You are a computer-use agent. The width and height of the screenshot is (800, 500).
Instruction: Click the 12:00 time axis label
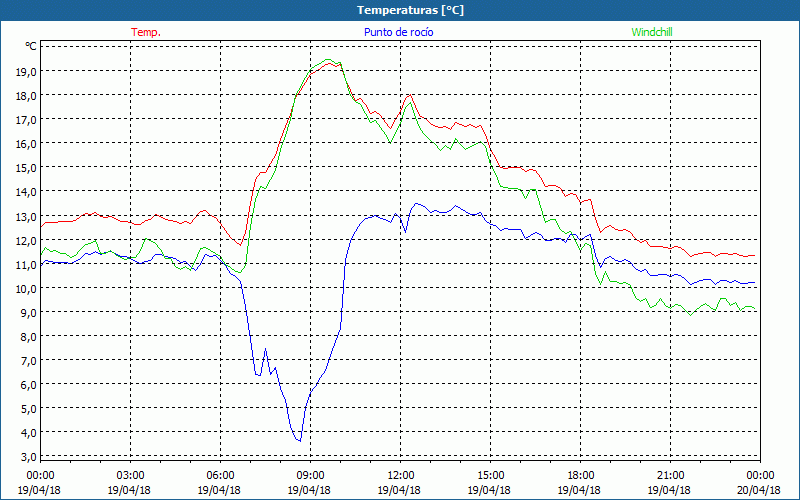[401, 476]
